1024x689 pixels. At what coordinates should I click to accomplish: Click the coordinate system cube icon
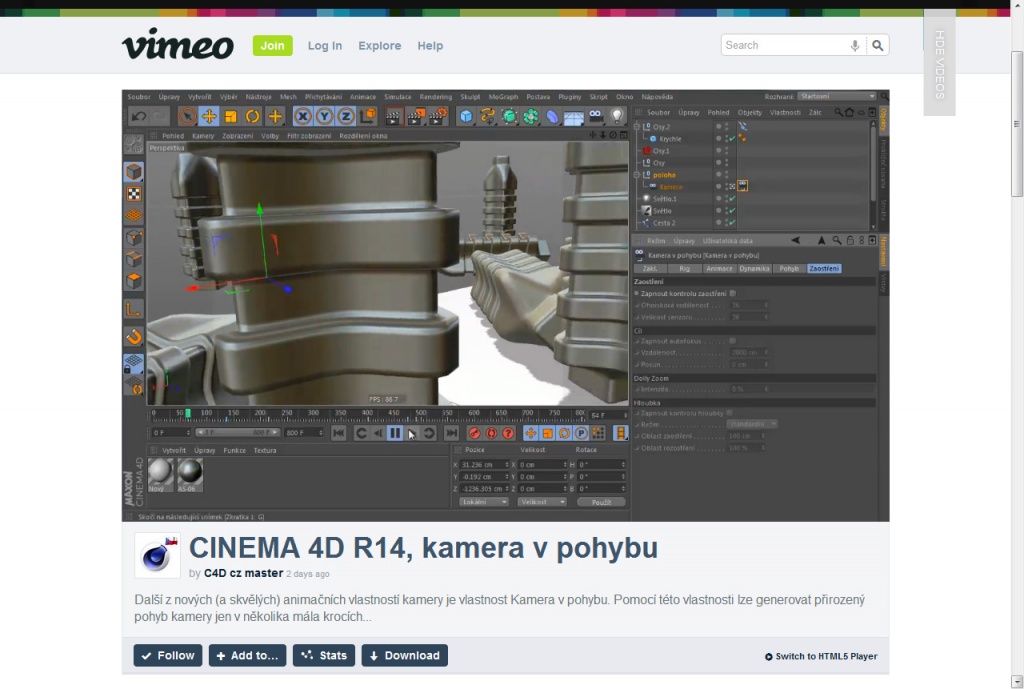coord(368,116)
